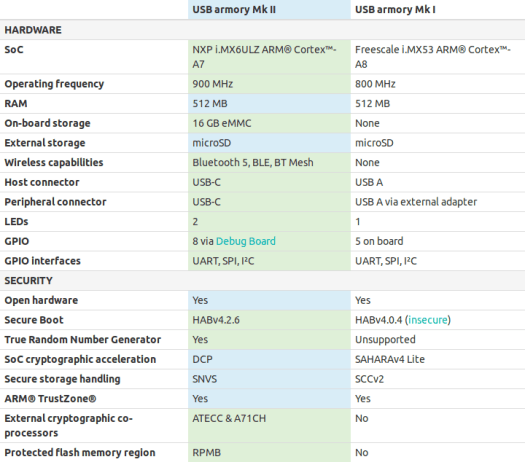The image size is (525, 462).
Task: Click the Wireless capabilities row label
Action: click(54, 162)
